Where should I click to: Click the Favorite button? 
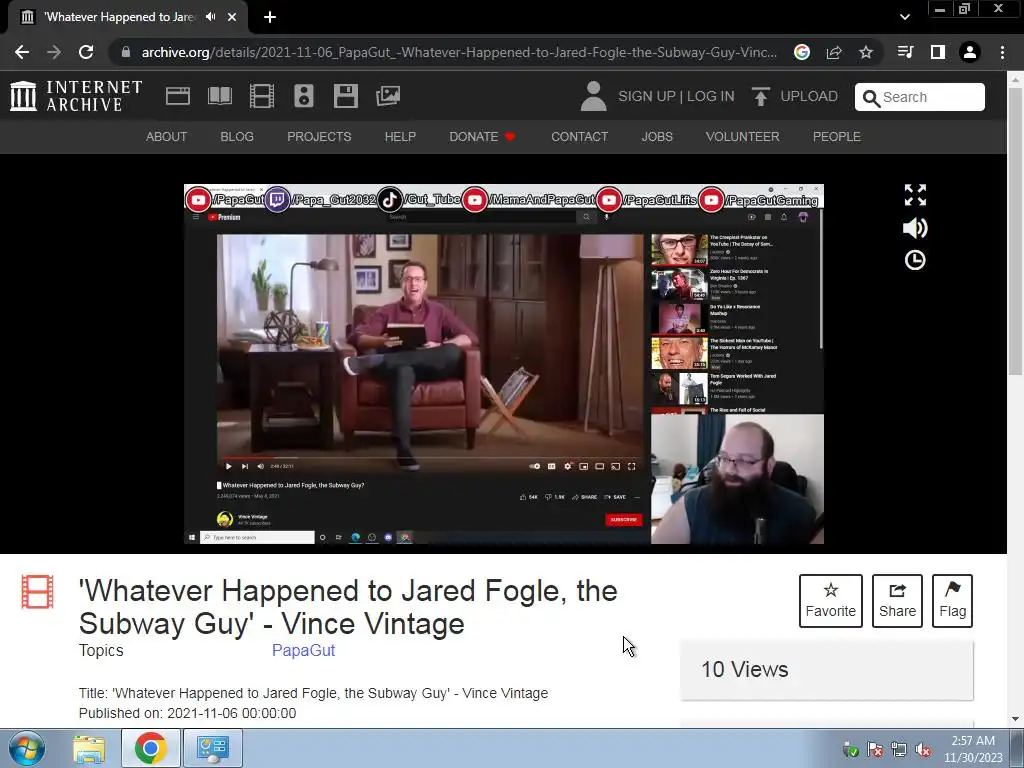point(831,601)
